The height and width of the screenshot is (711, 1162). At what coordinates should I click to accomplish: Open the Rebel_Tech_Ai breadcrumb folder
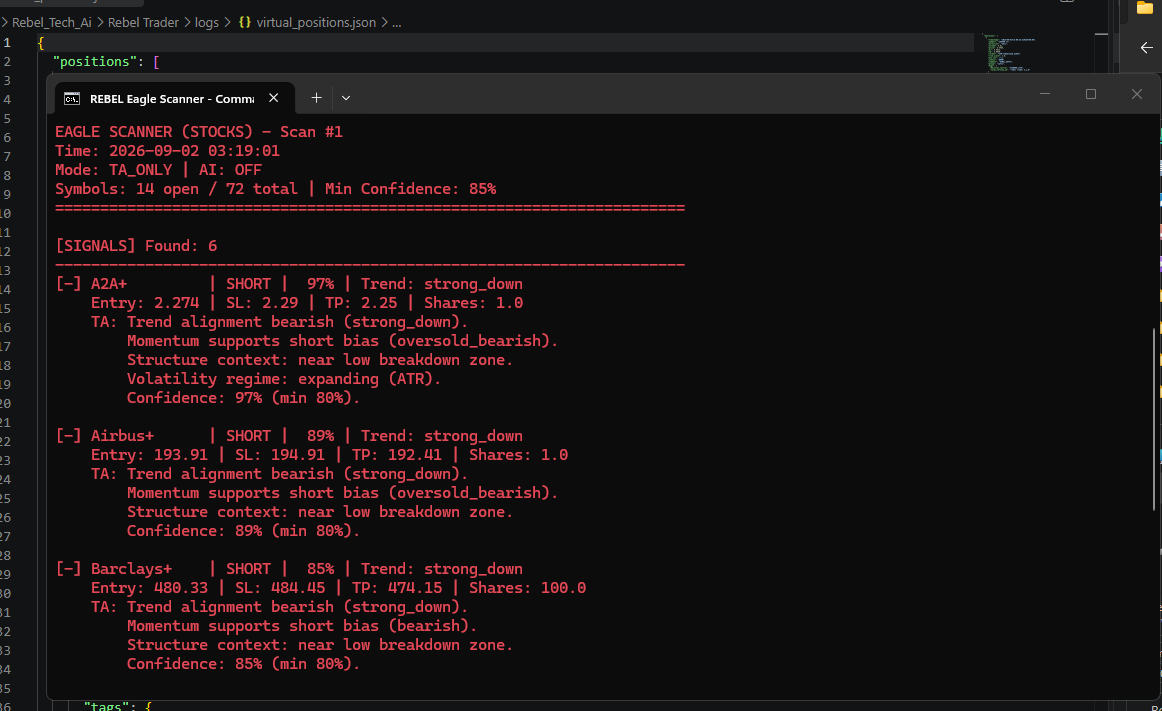pos(52,22)
